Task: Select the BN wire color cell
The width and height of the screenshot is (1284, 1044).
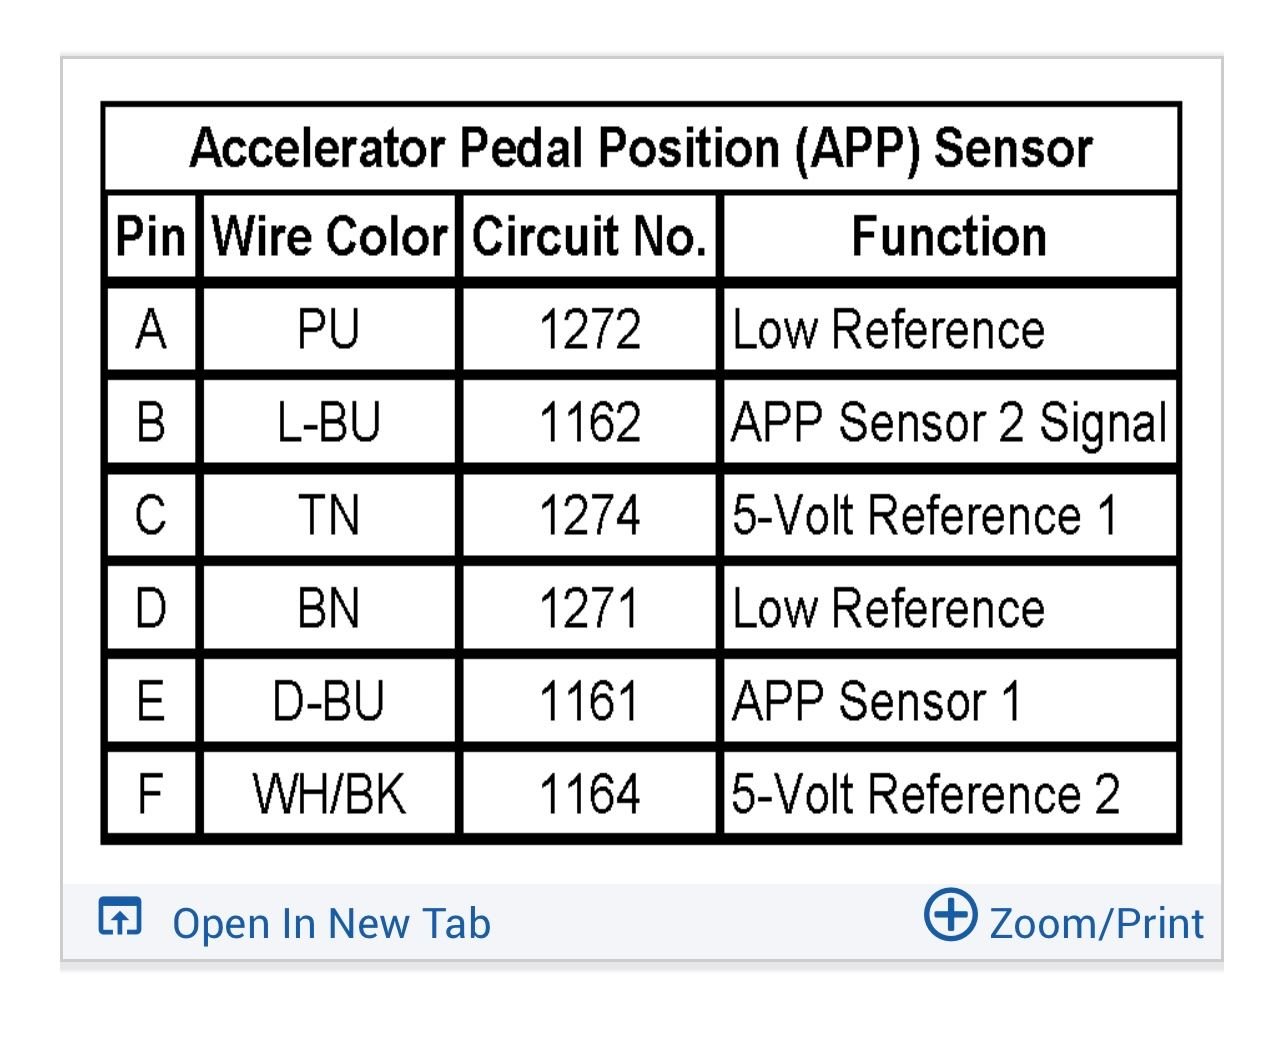Action: 329,608
